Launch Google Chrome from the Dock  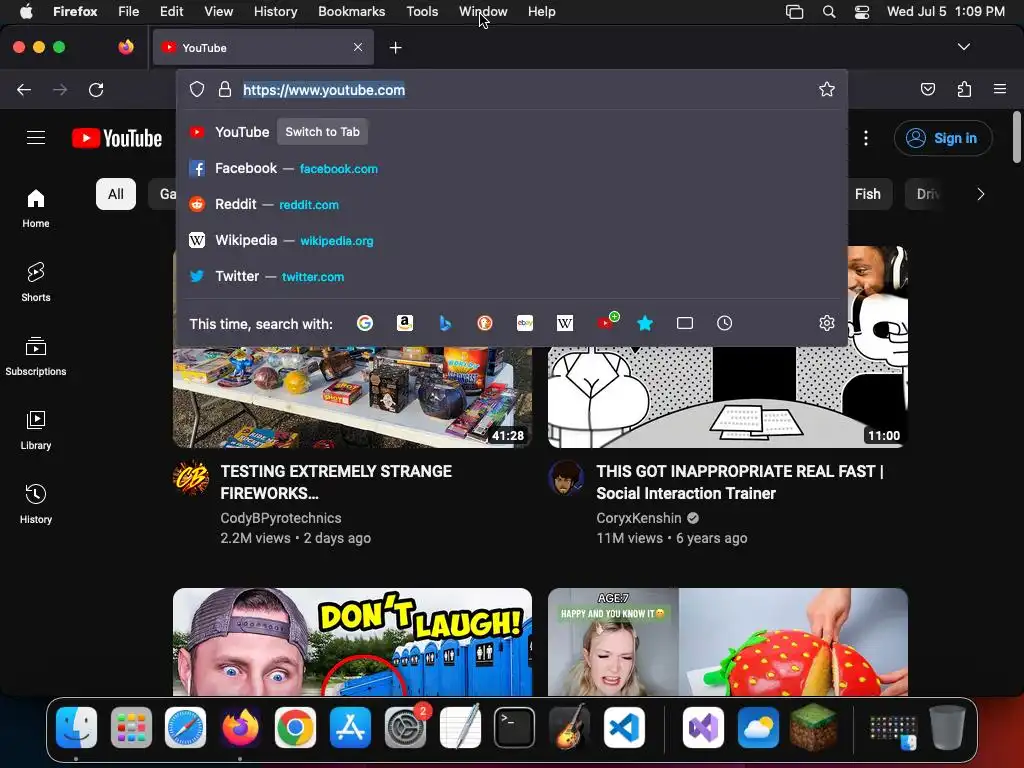(295, 728)
